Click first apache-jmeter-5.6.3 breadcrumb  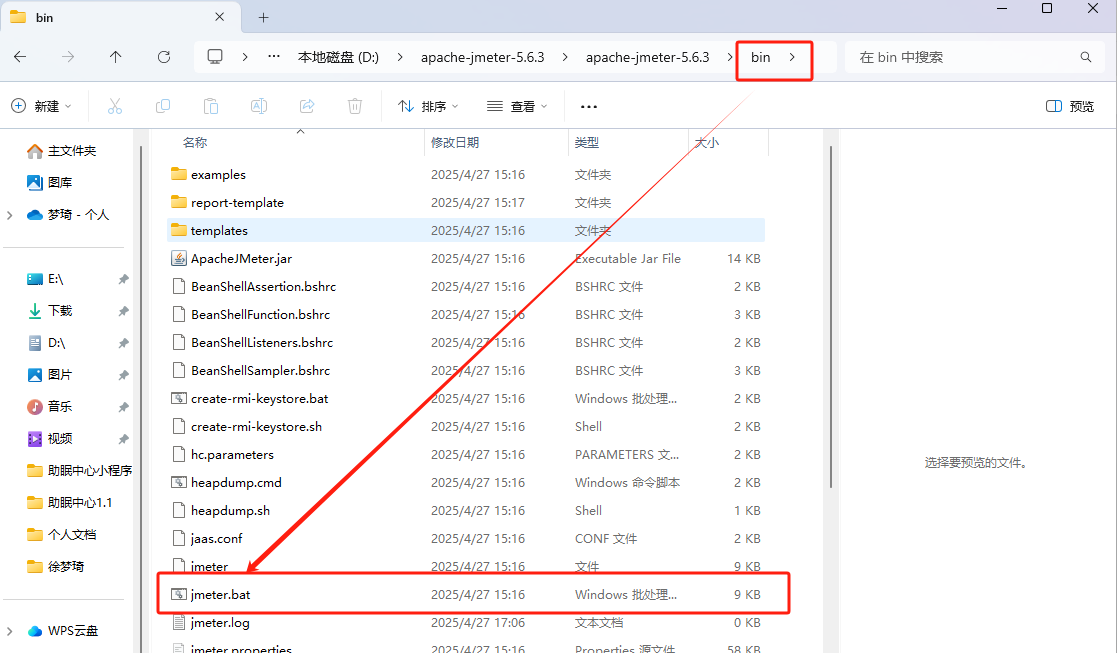[x=482, y=57]
